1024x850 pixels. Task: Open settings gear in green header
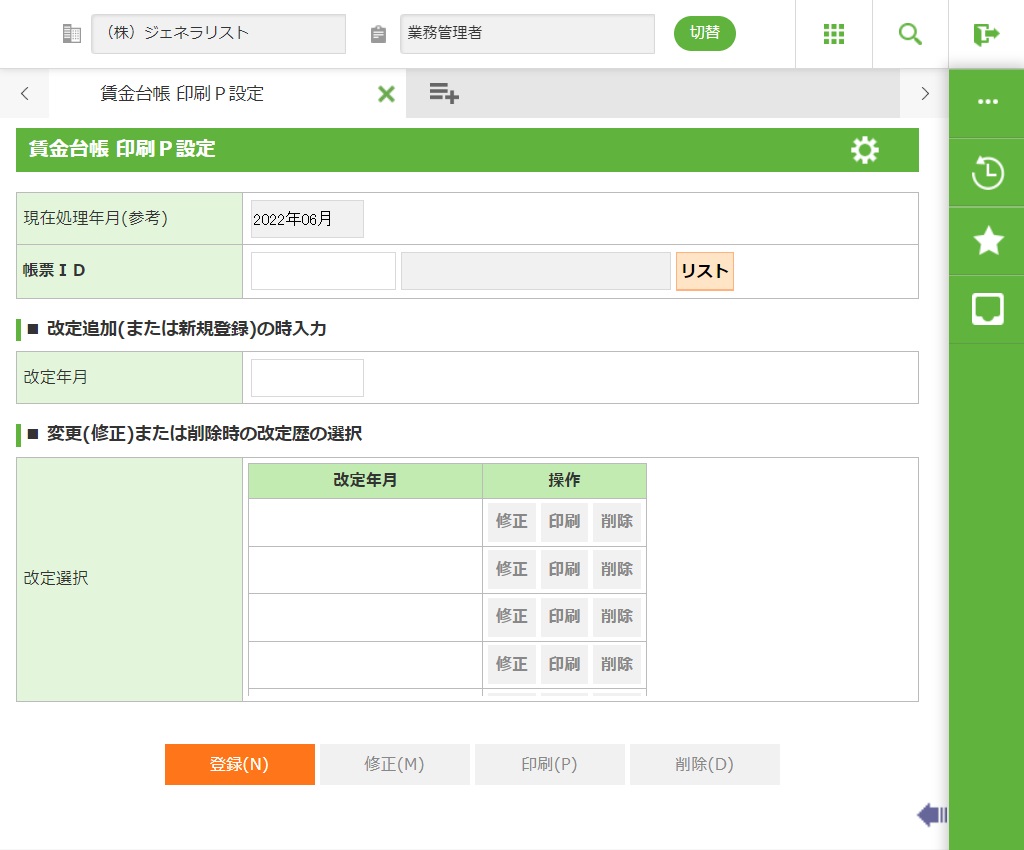coord(864,150)
